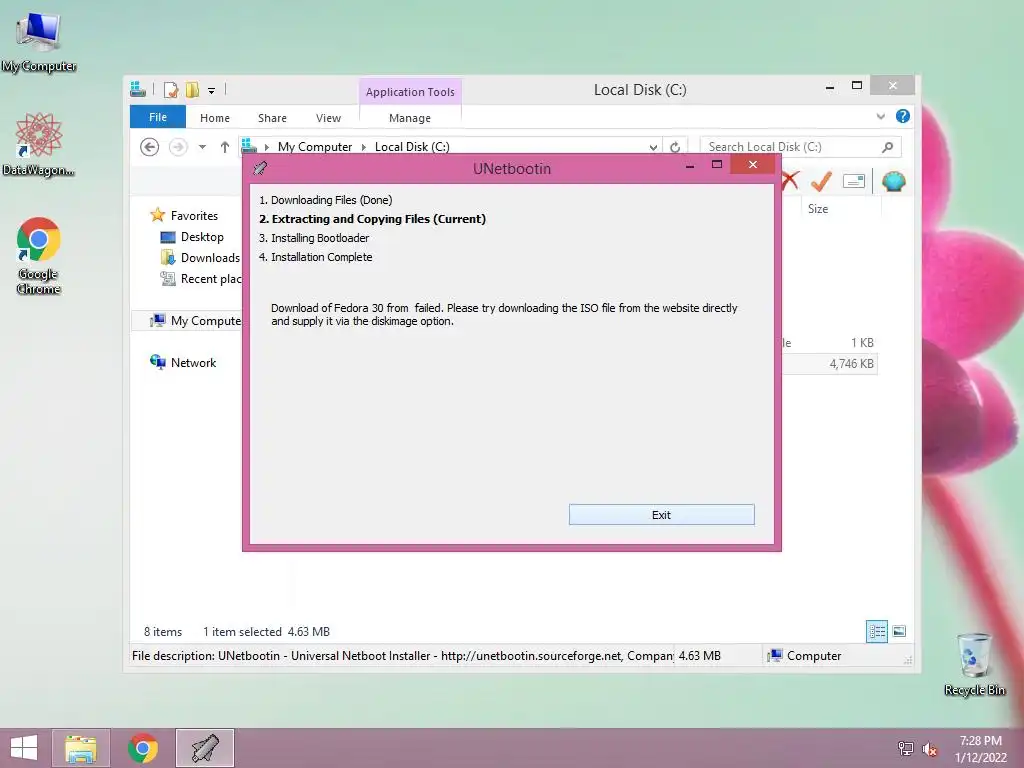Select Favorites in the navigation pane
1024x768 pixels.
click(x=194, y=216)
